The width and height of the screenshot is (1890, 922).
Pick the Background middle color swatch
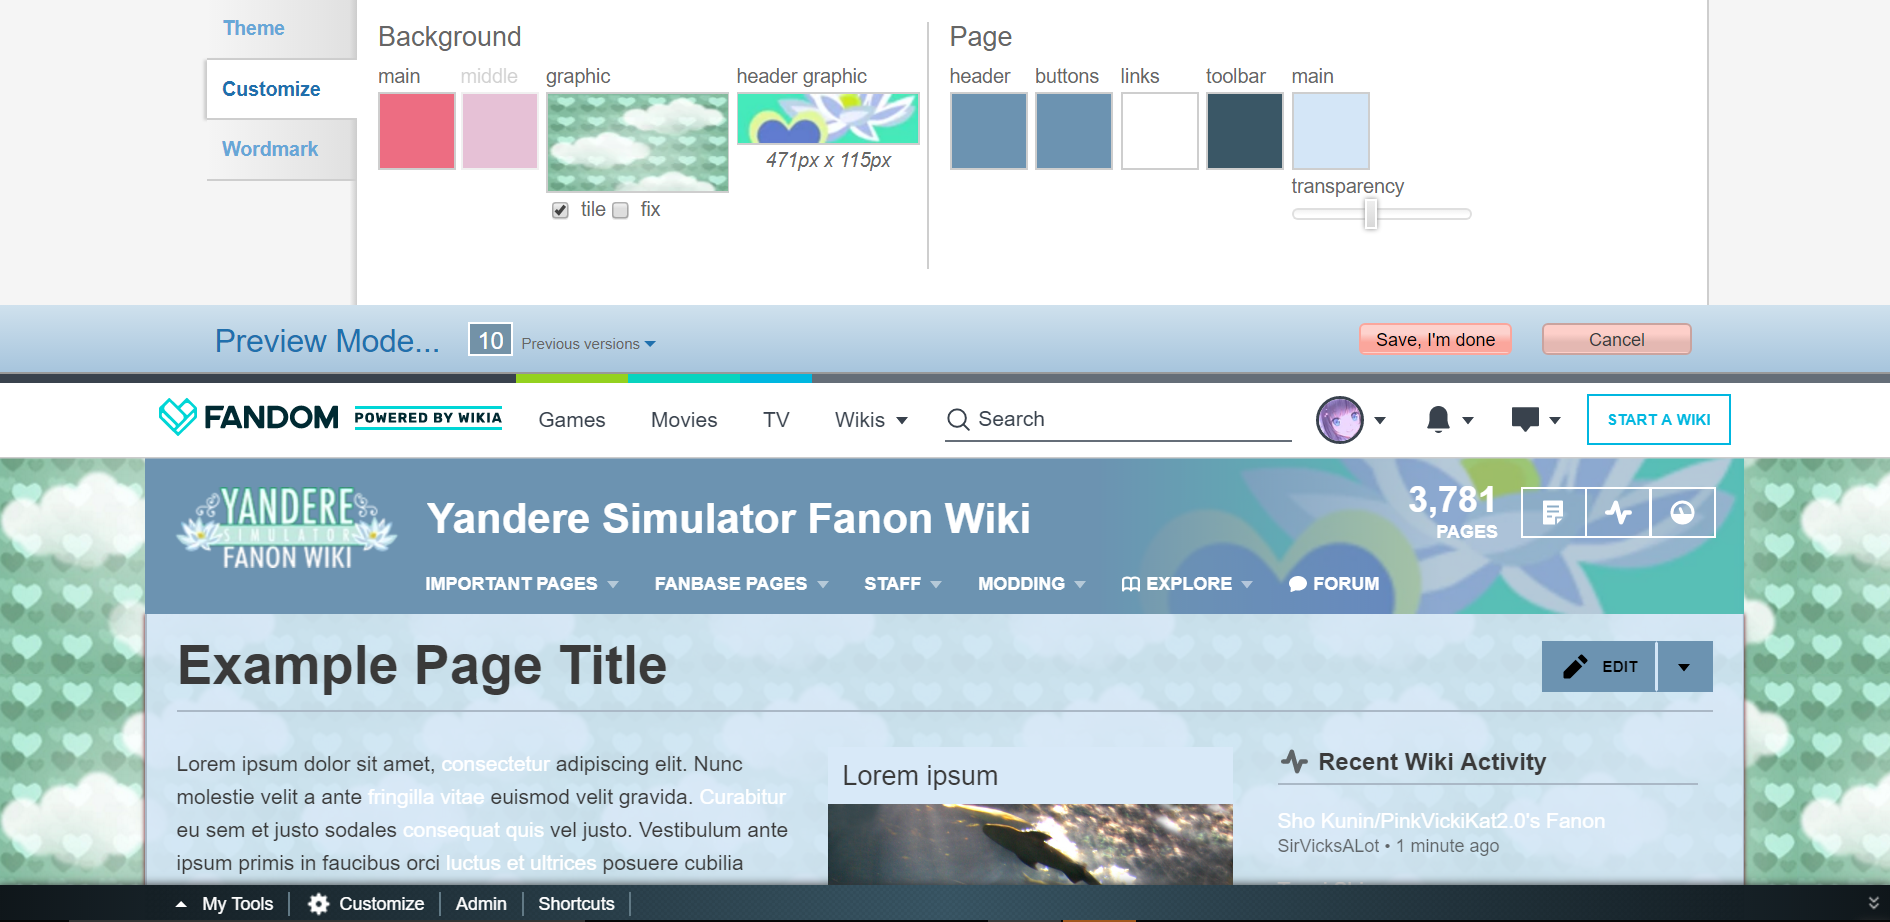coord(500,131)
